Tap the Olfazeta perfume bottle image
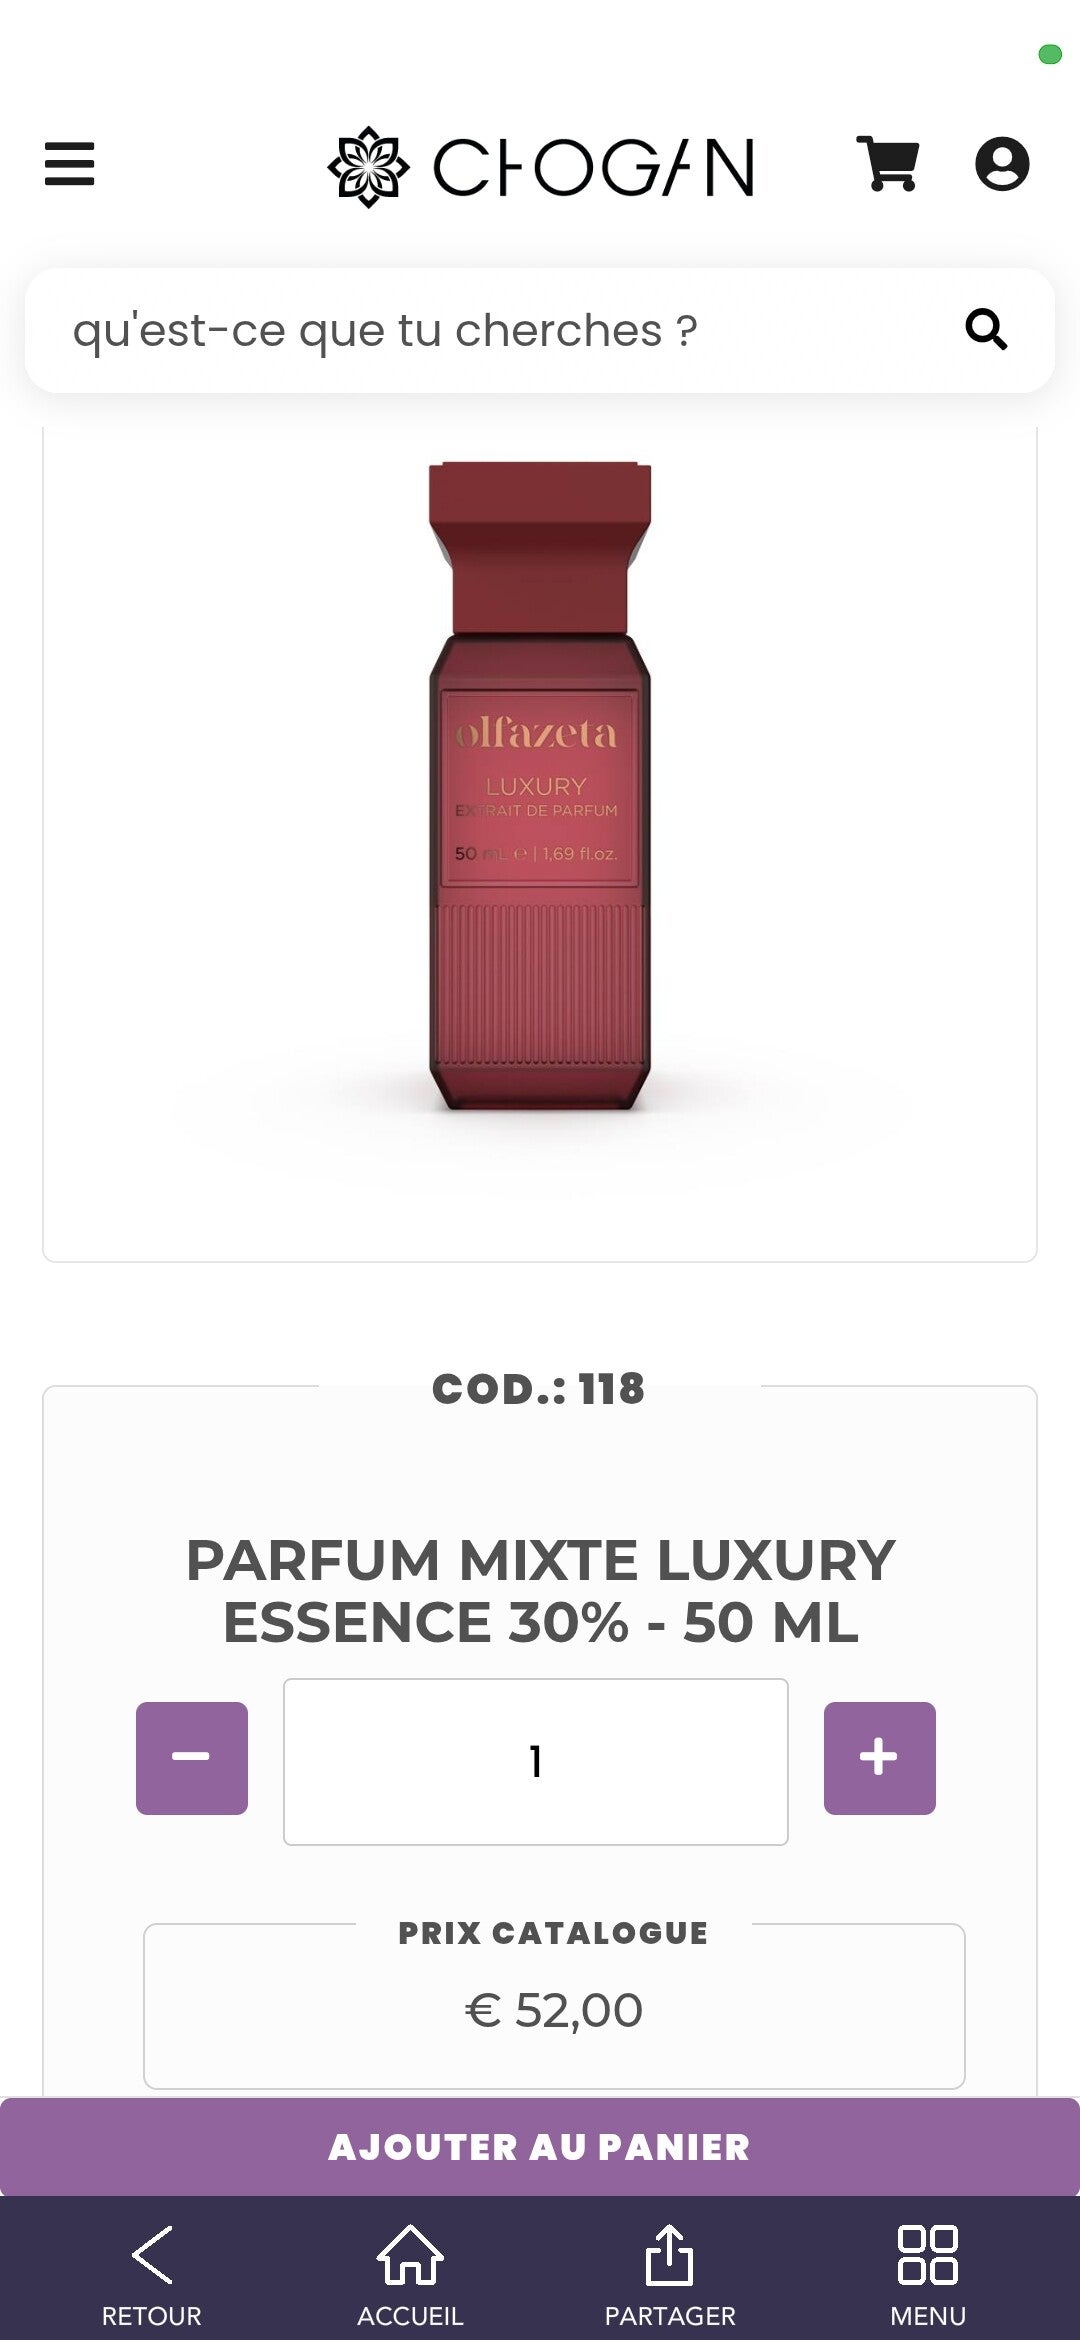The height and width of the screenshot is (2340, 1080). (540, 785)
